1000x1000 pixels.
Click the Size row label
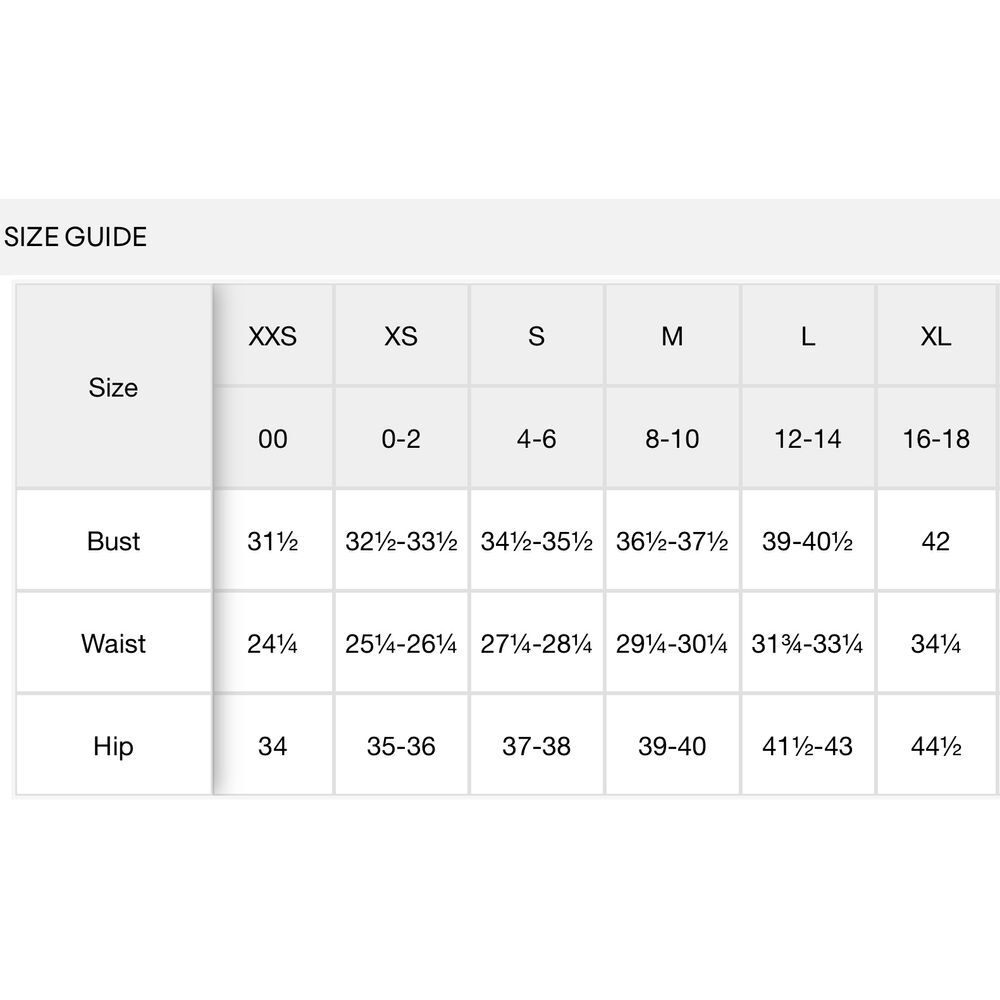[x=114, y=387]
